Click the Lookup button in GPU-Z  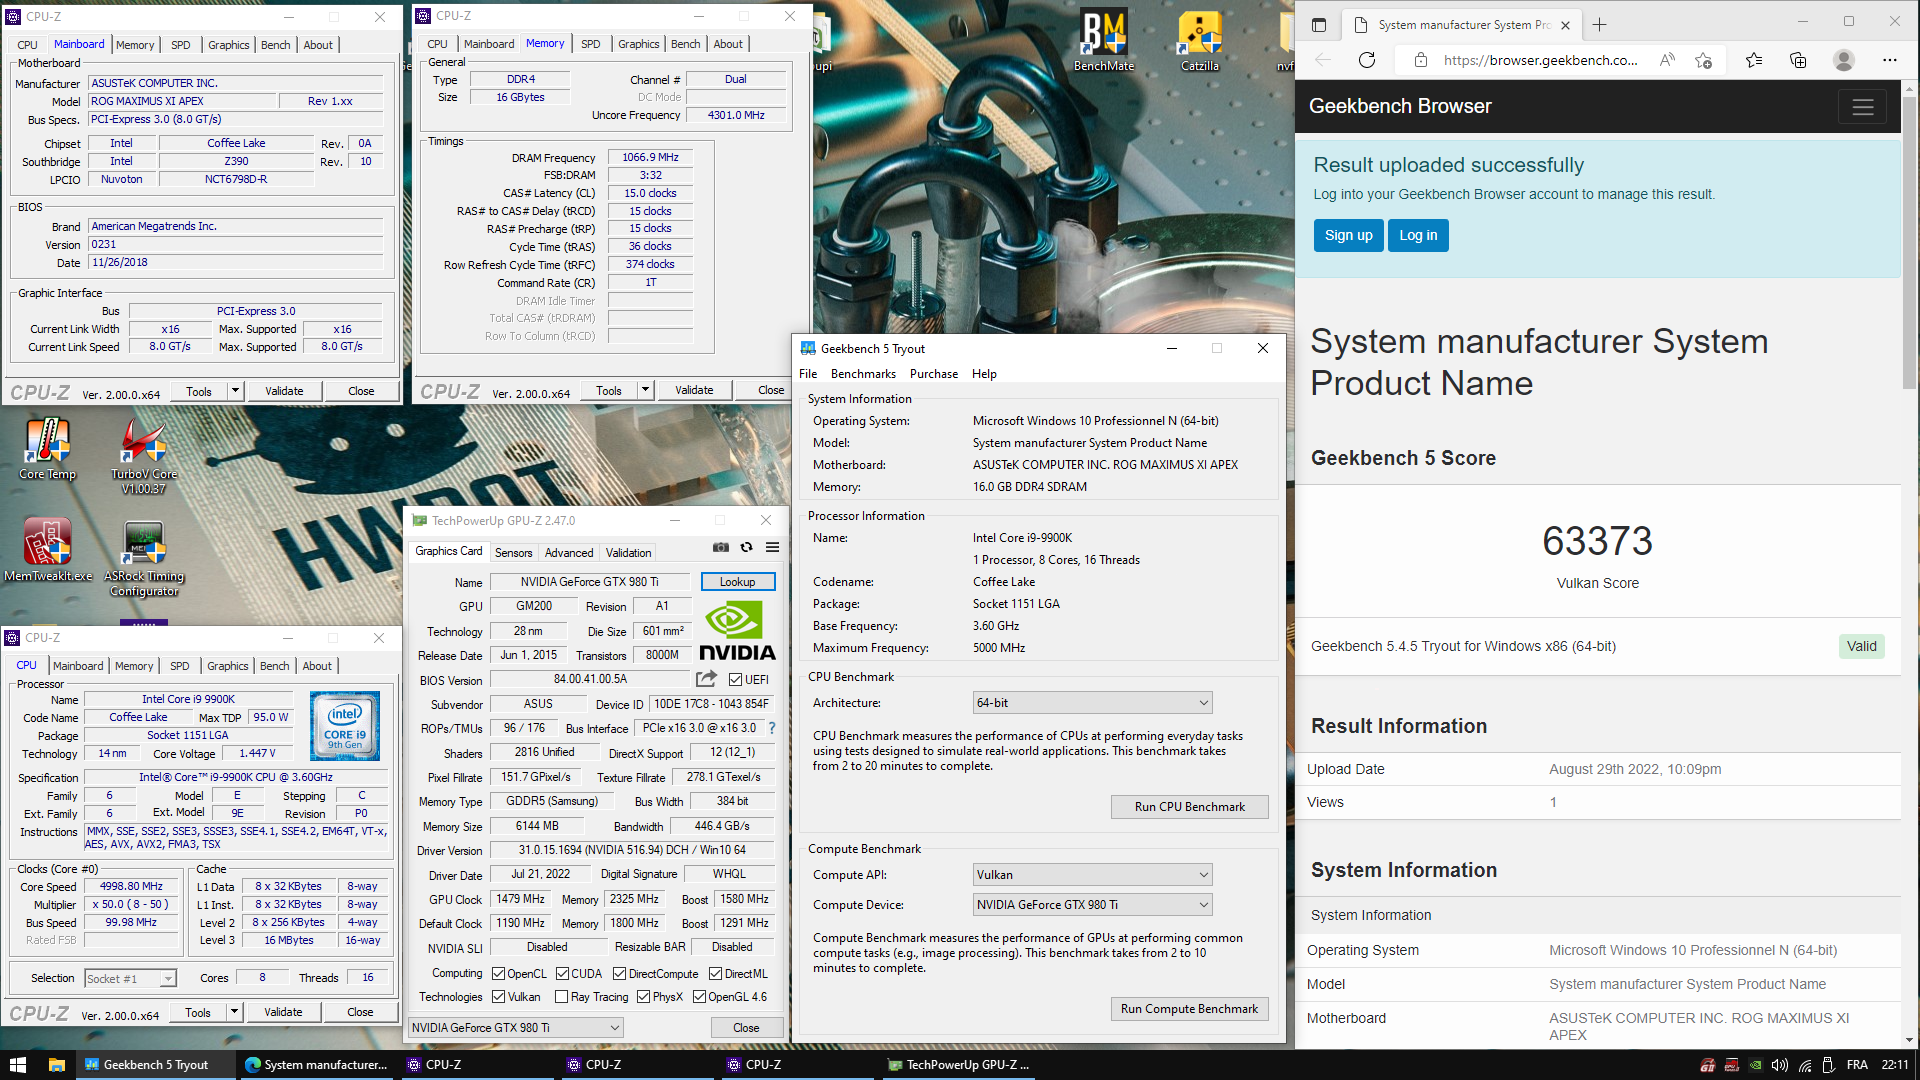[738, 582]
